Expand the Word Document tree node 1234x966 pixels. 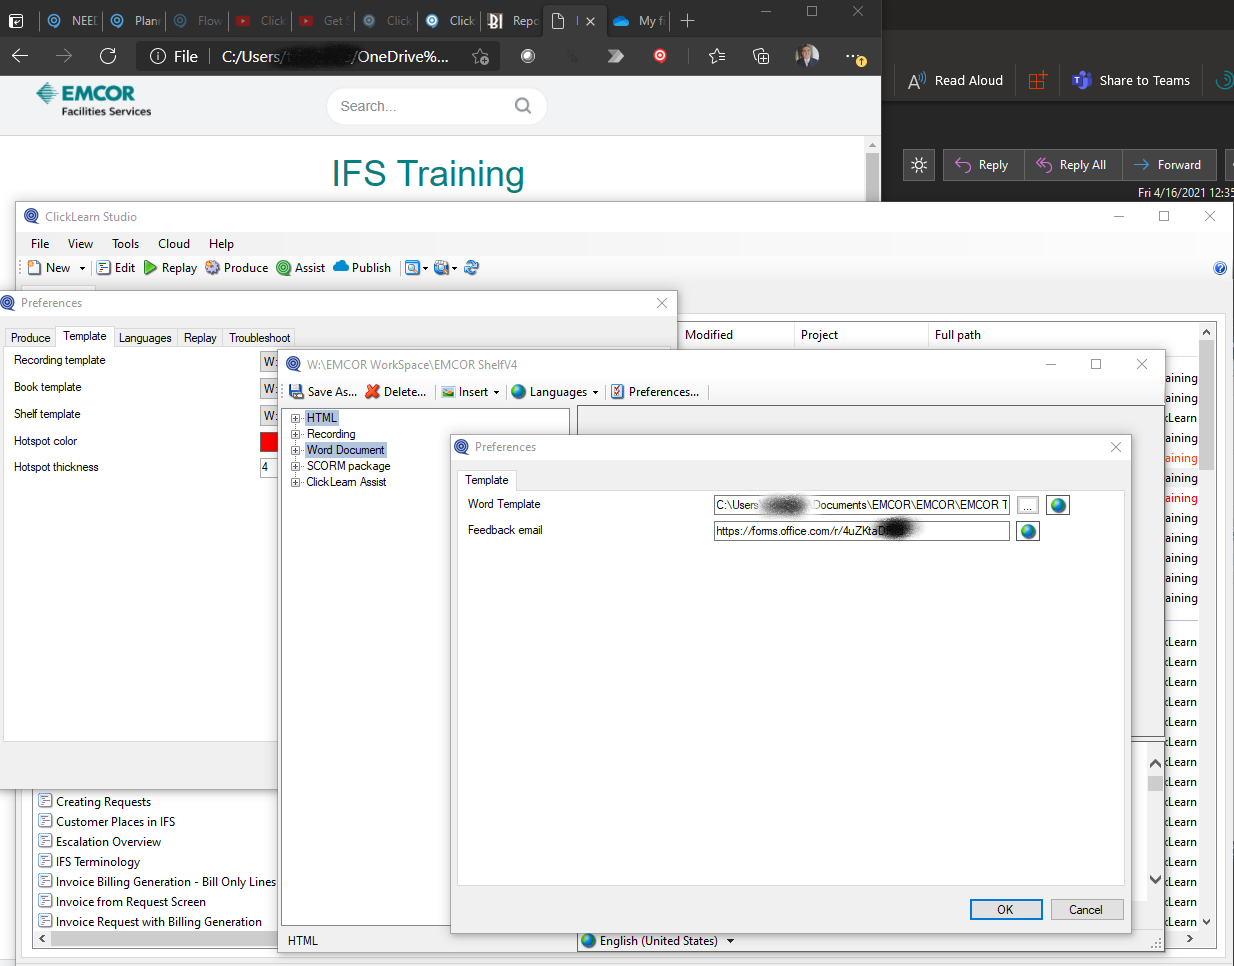click(296, 450)
